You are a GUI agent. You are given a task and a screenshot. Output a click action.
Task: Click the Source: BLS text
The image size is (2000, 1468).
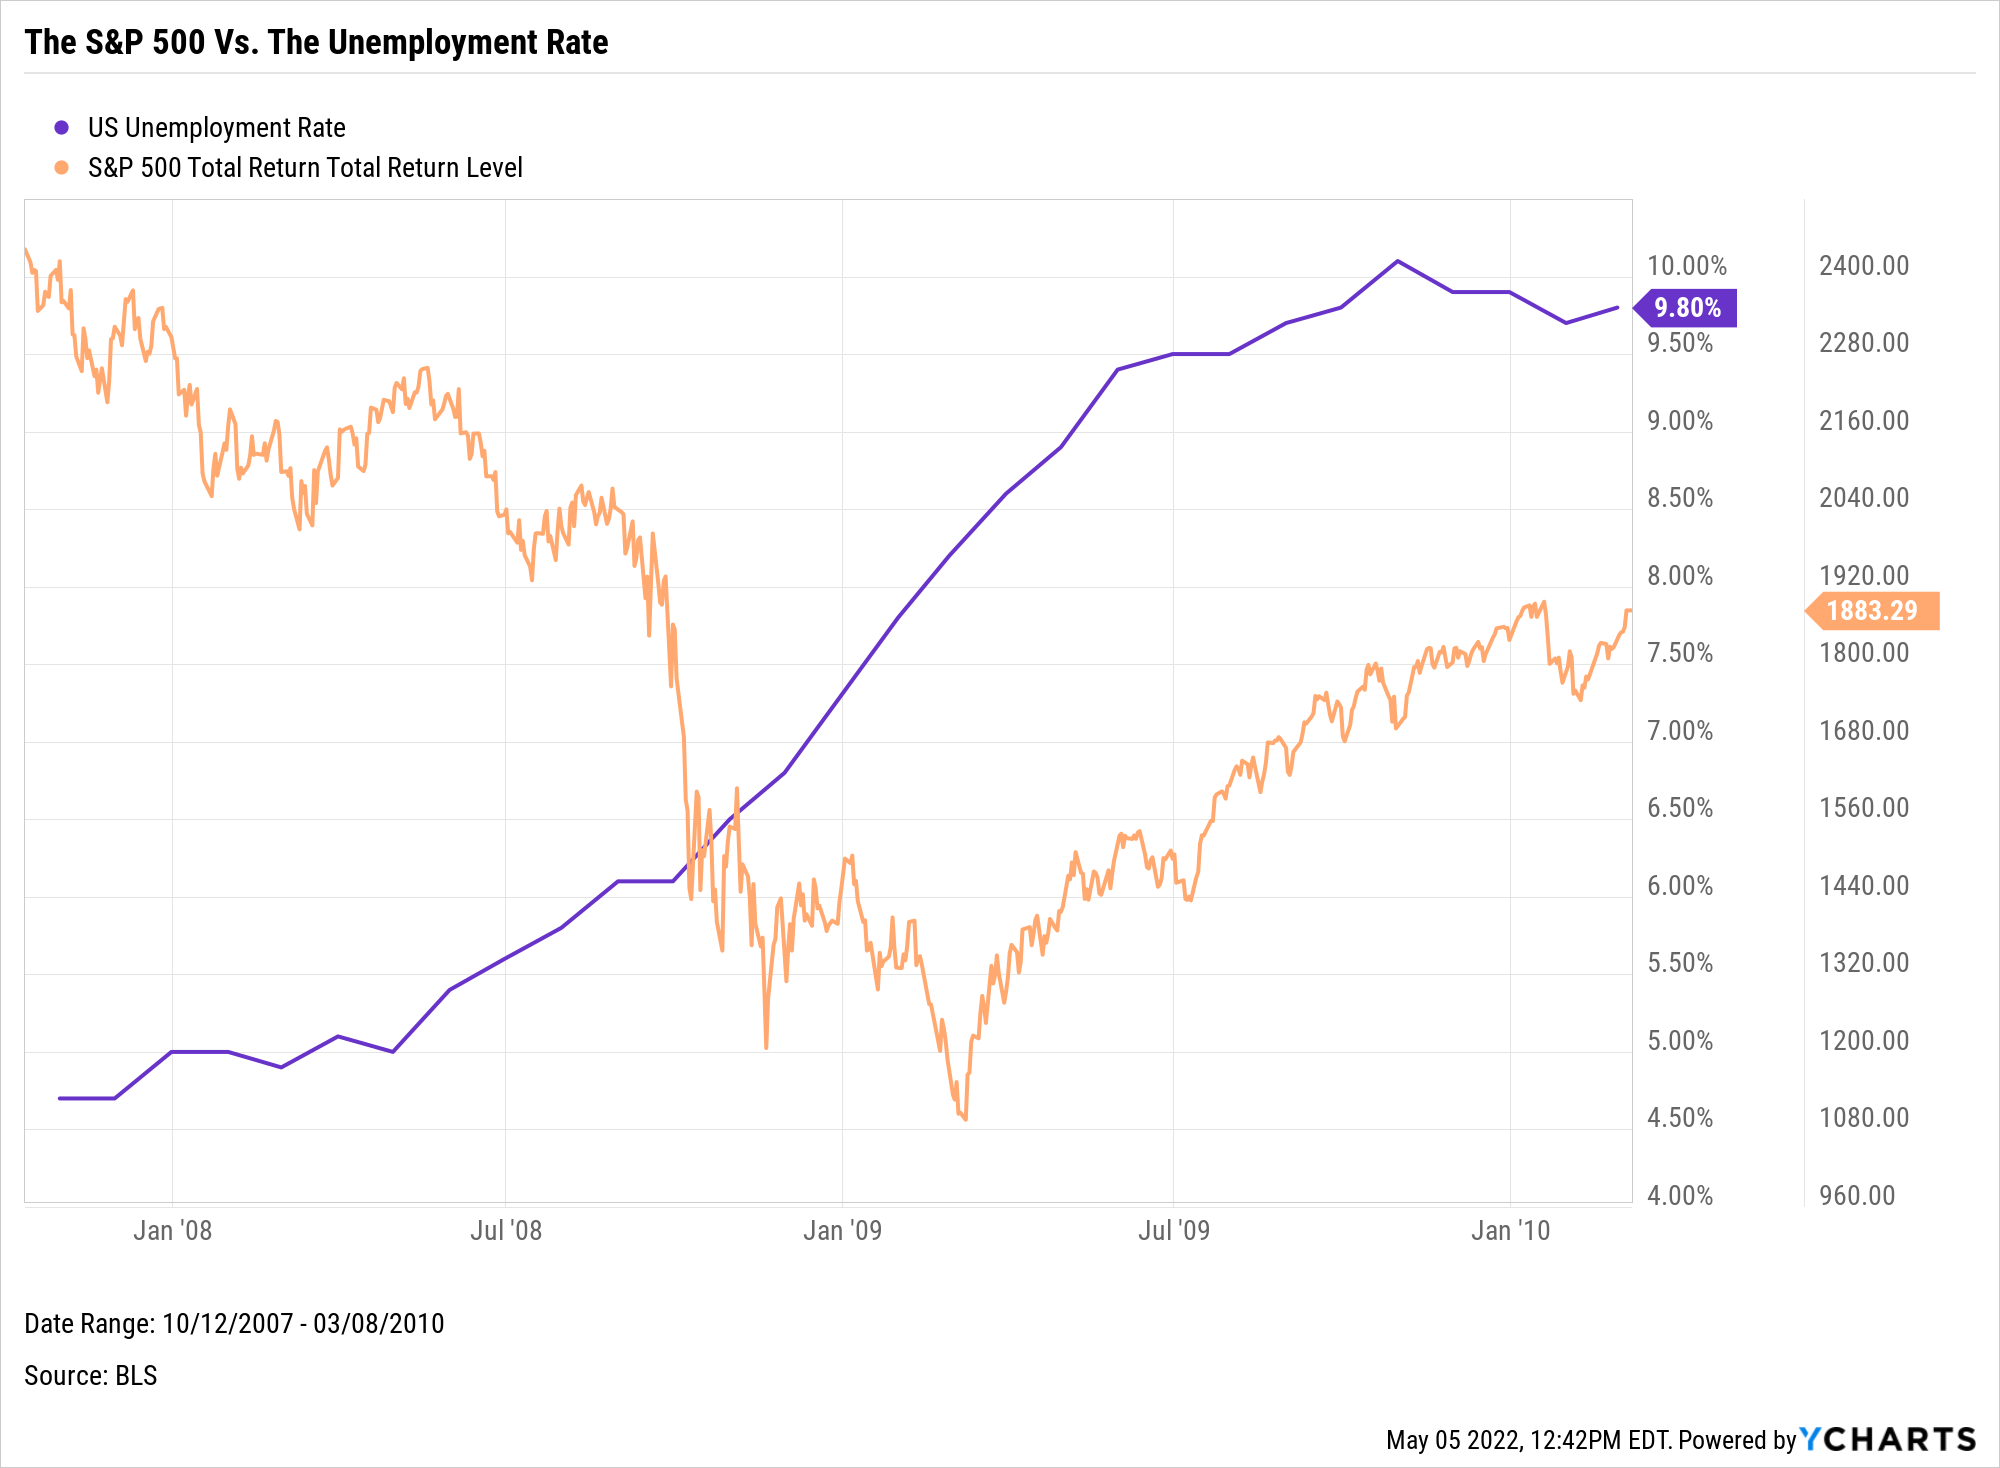point(91,1376)
